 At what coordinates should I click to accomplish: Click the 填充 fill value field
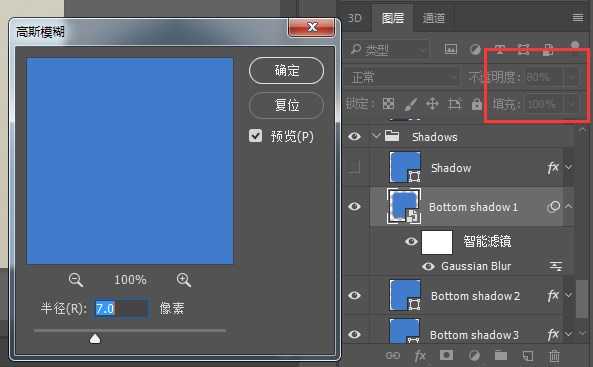544,104
